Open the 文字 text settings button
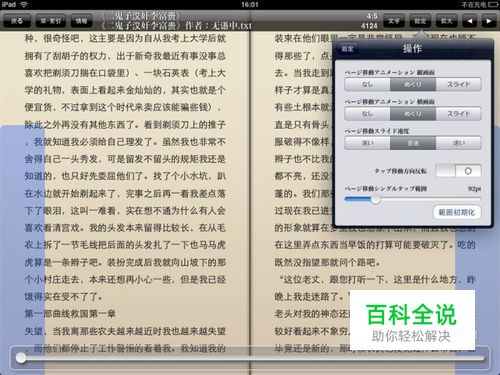500x375 pixels. (393, 21)
